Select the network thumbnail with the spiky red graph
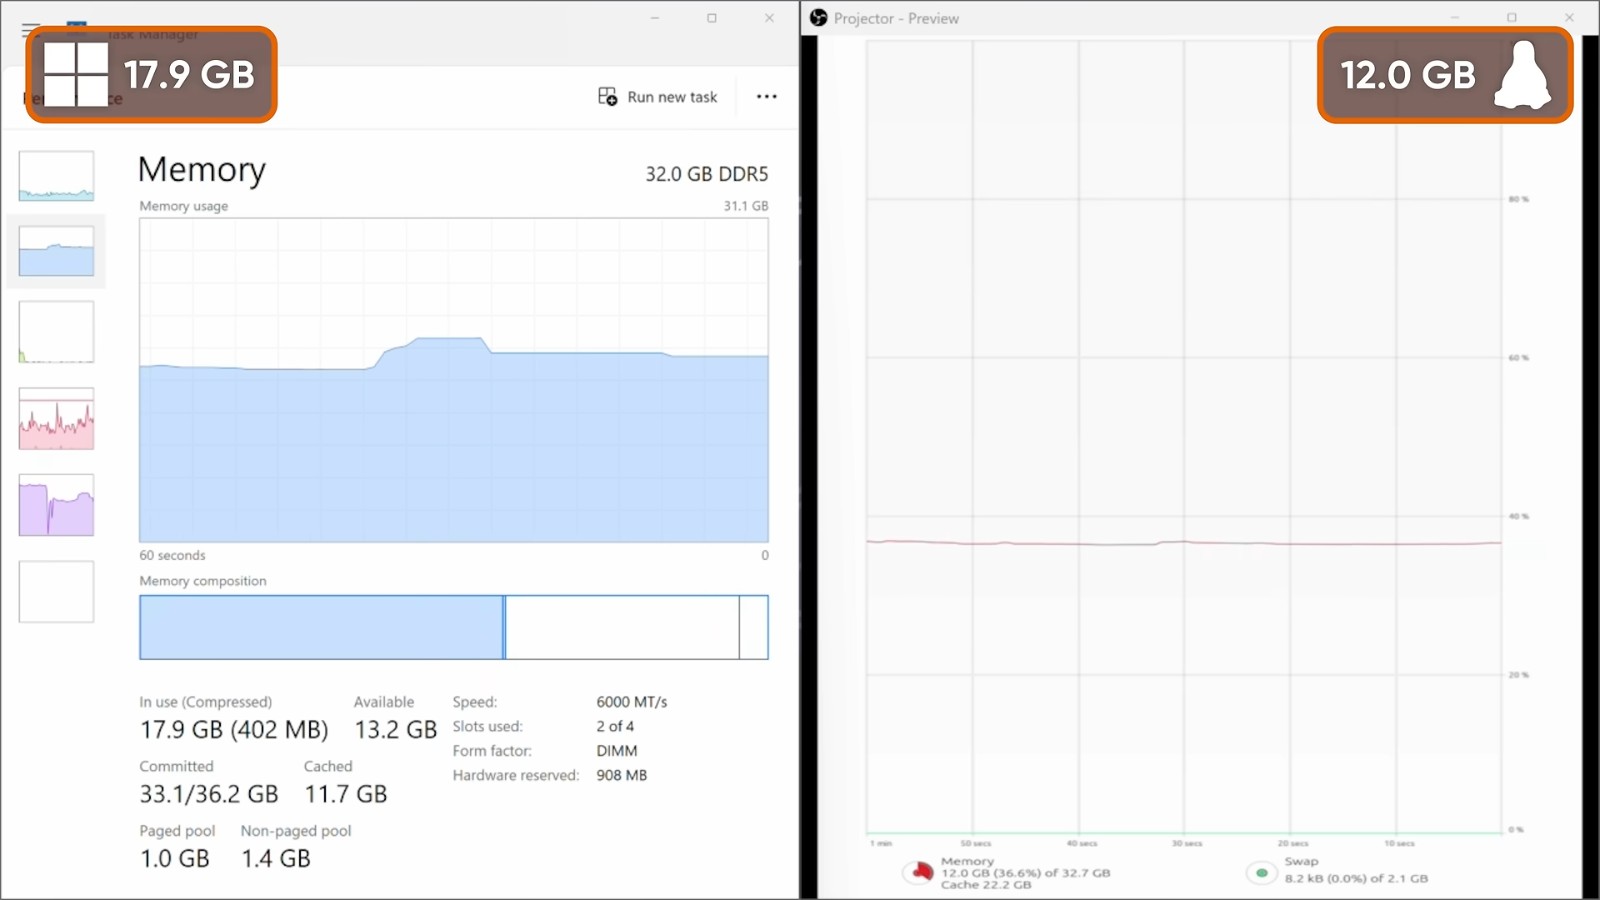 (56, 419)
